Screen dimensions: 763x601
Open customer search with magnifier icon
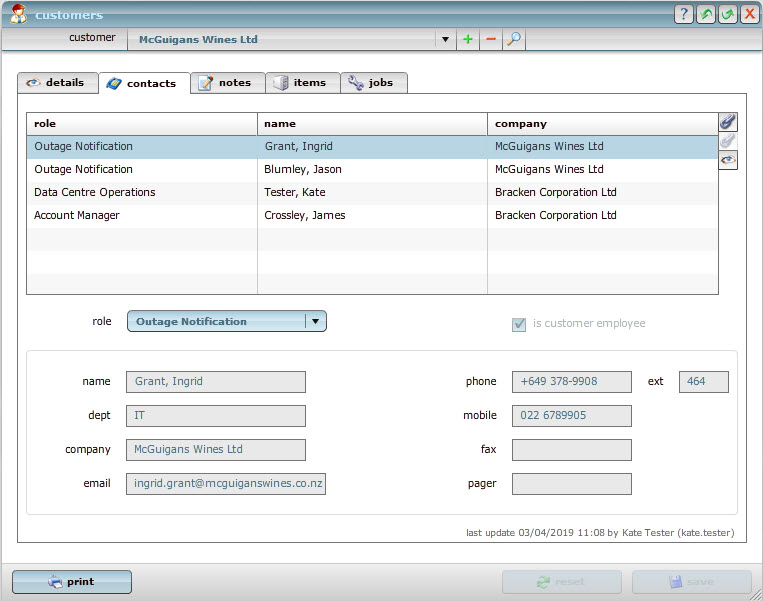pyautogui.click(x=514, y=40)
